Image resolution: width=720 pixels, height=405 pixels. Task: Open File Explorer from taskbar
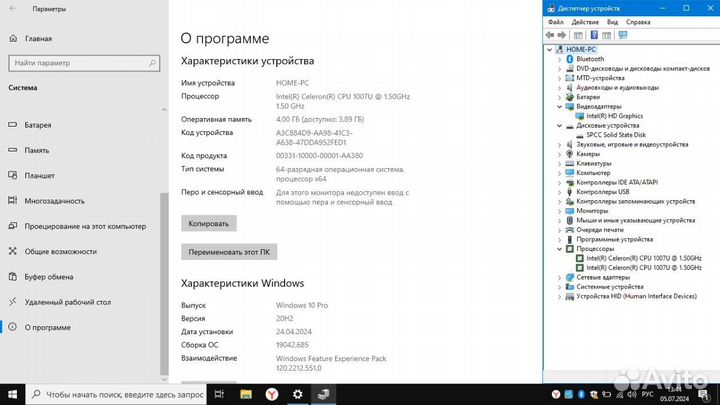coord(246,394)
